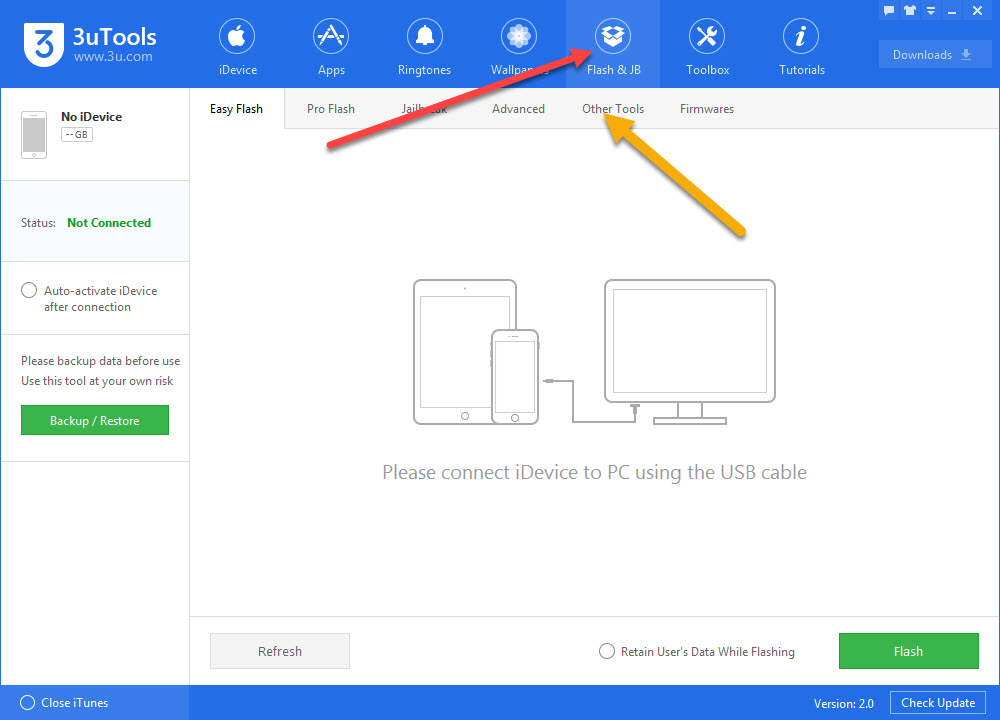Close the 3uTools window
The image size is (1000, 720).
click(x=977, y=11)
